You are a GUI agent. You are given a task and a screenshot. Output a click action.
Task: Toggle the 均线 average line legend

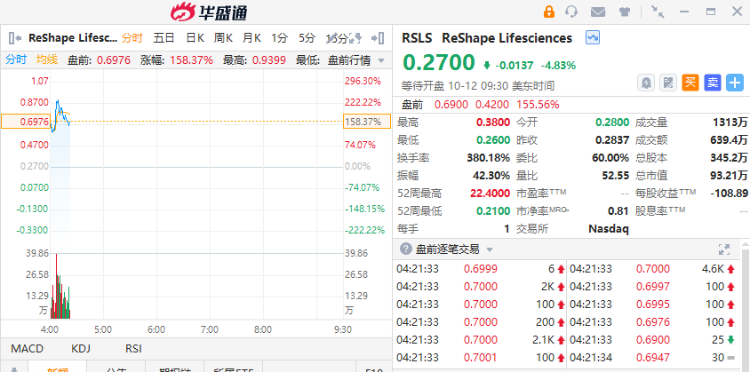[47, 60]
